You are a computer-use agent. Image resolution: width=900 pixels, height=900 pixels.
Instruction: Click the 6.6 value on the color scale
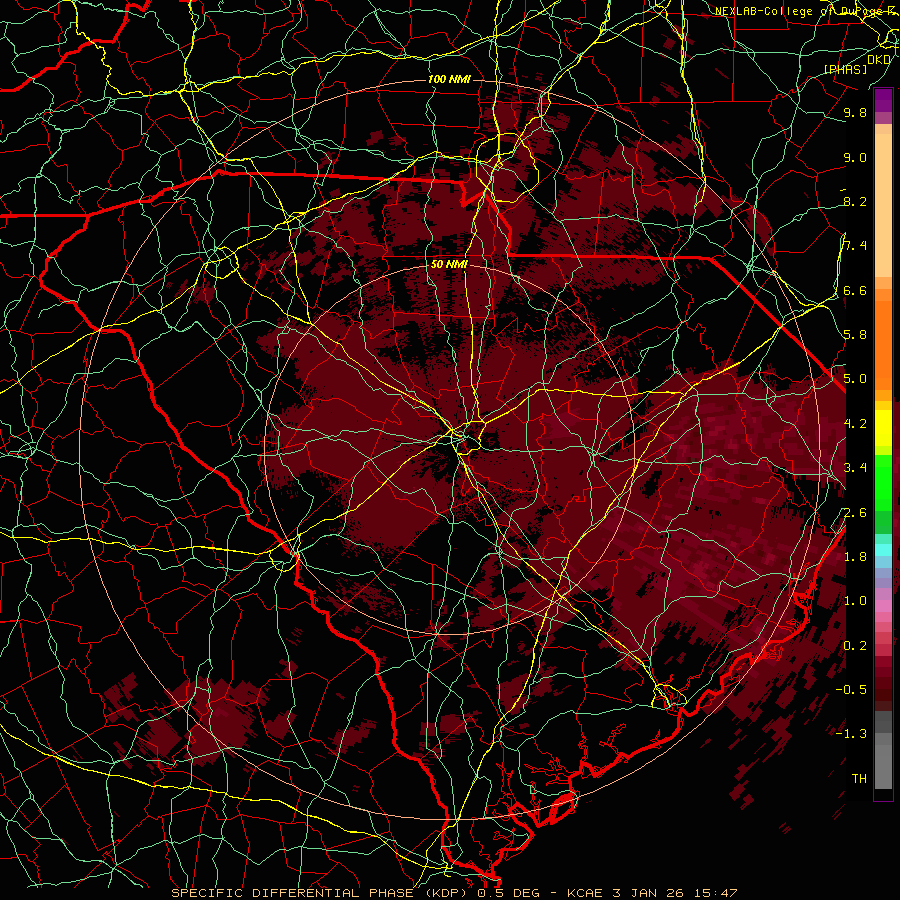pyautogui.click(x=855, y=290)
